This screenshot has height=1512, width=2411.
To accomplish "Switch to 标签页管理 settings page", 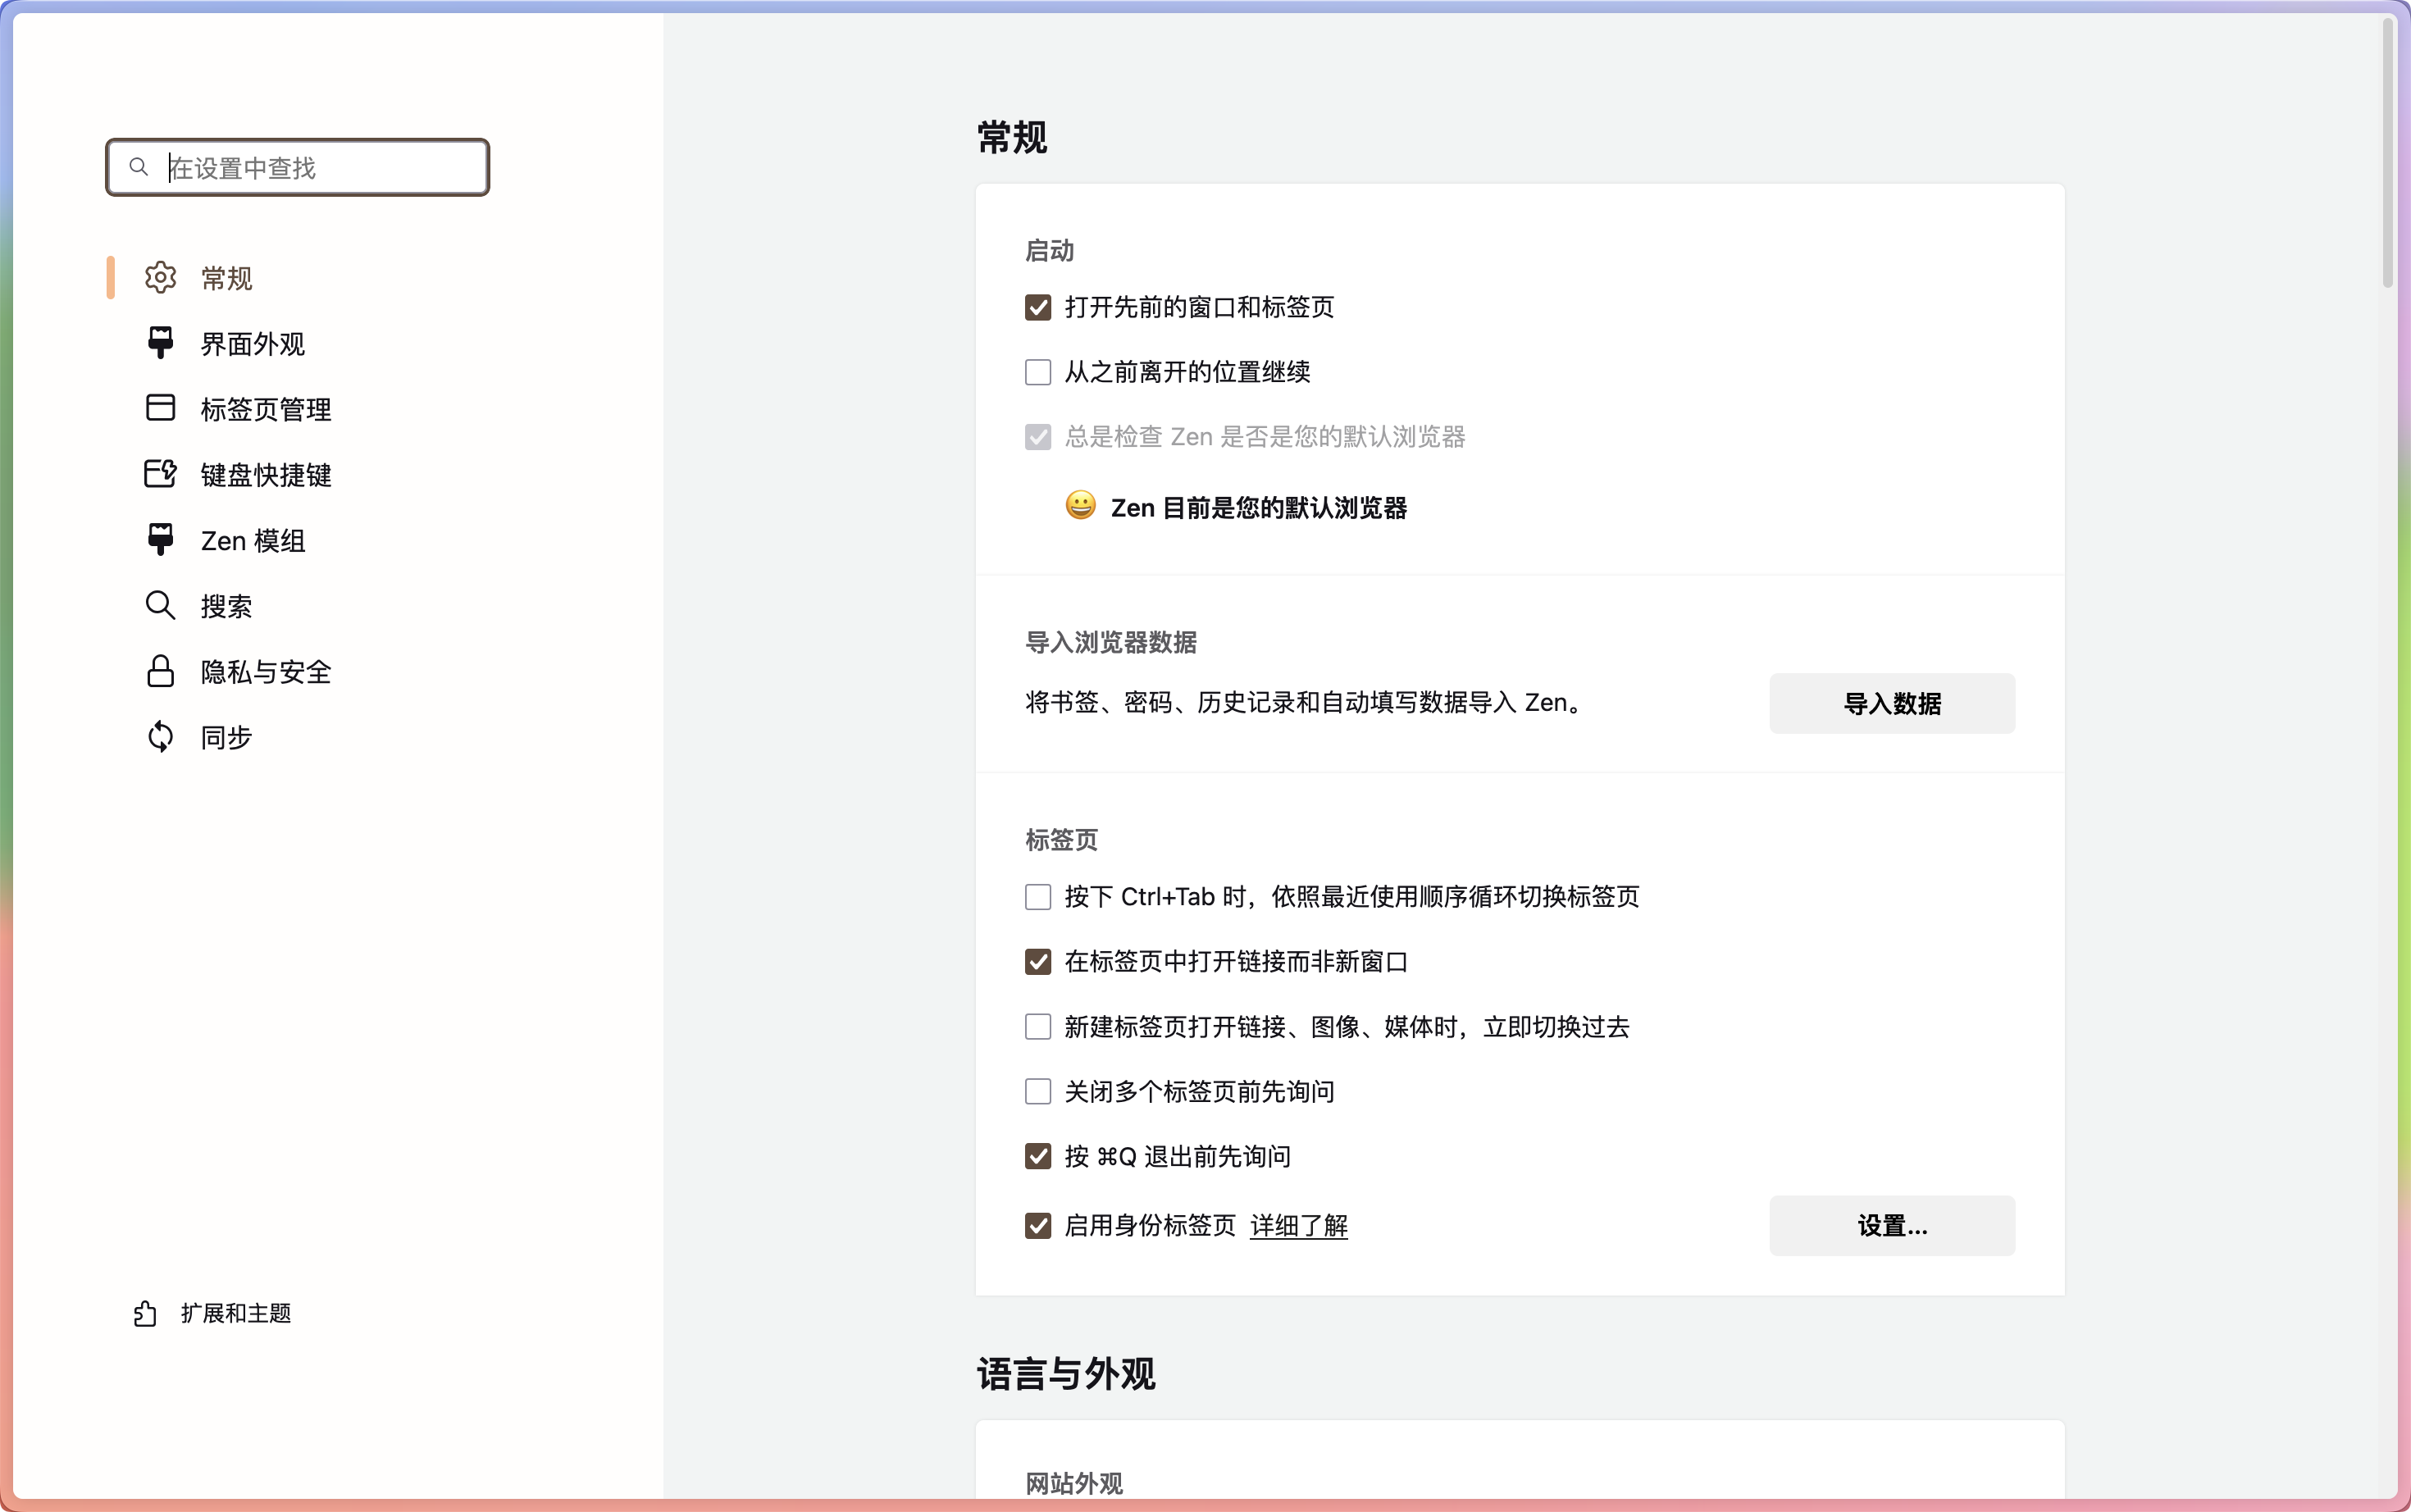I will point(265,408).
